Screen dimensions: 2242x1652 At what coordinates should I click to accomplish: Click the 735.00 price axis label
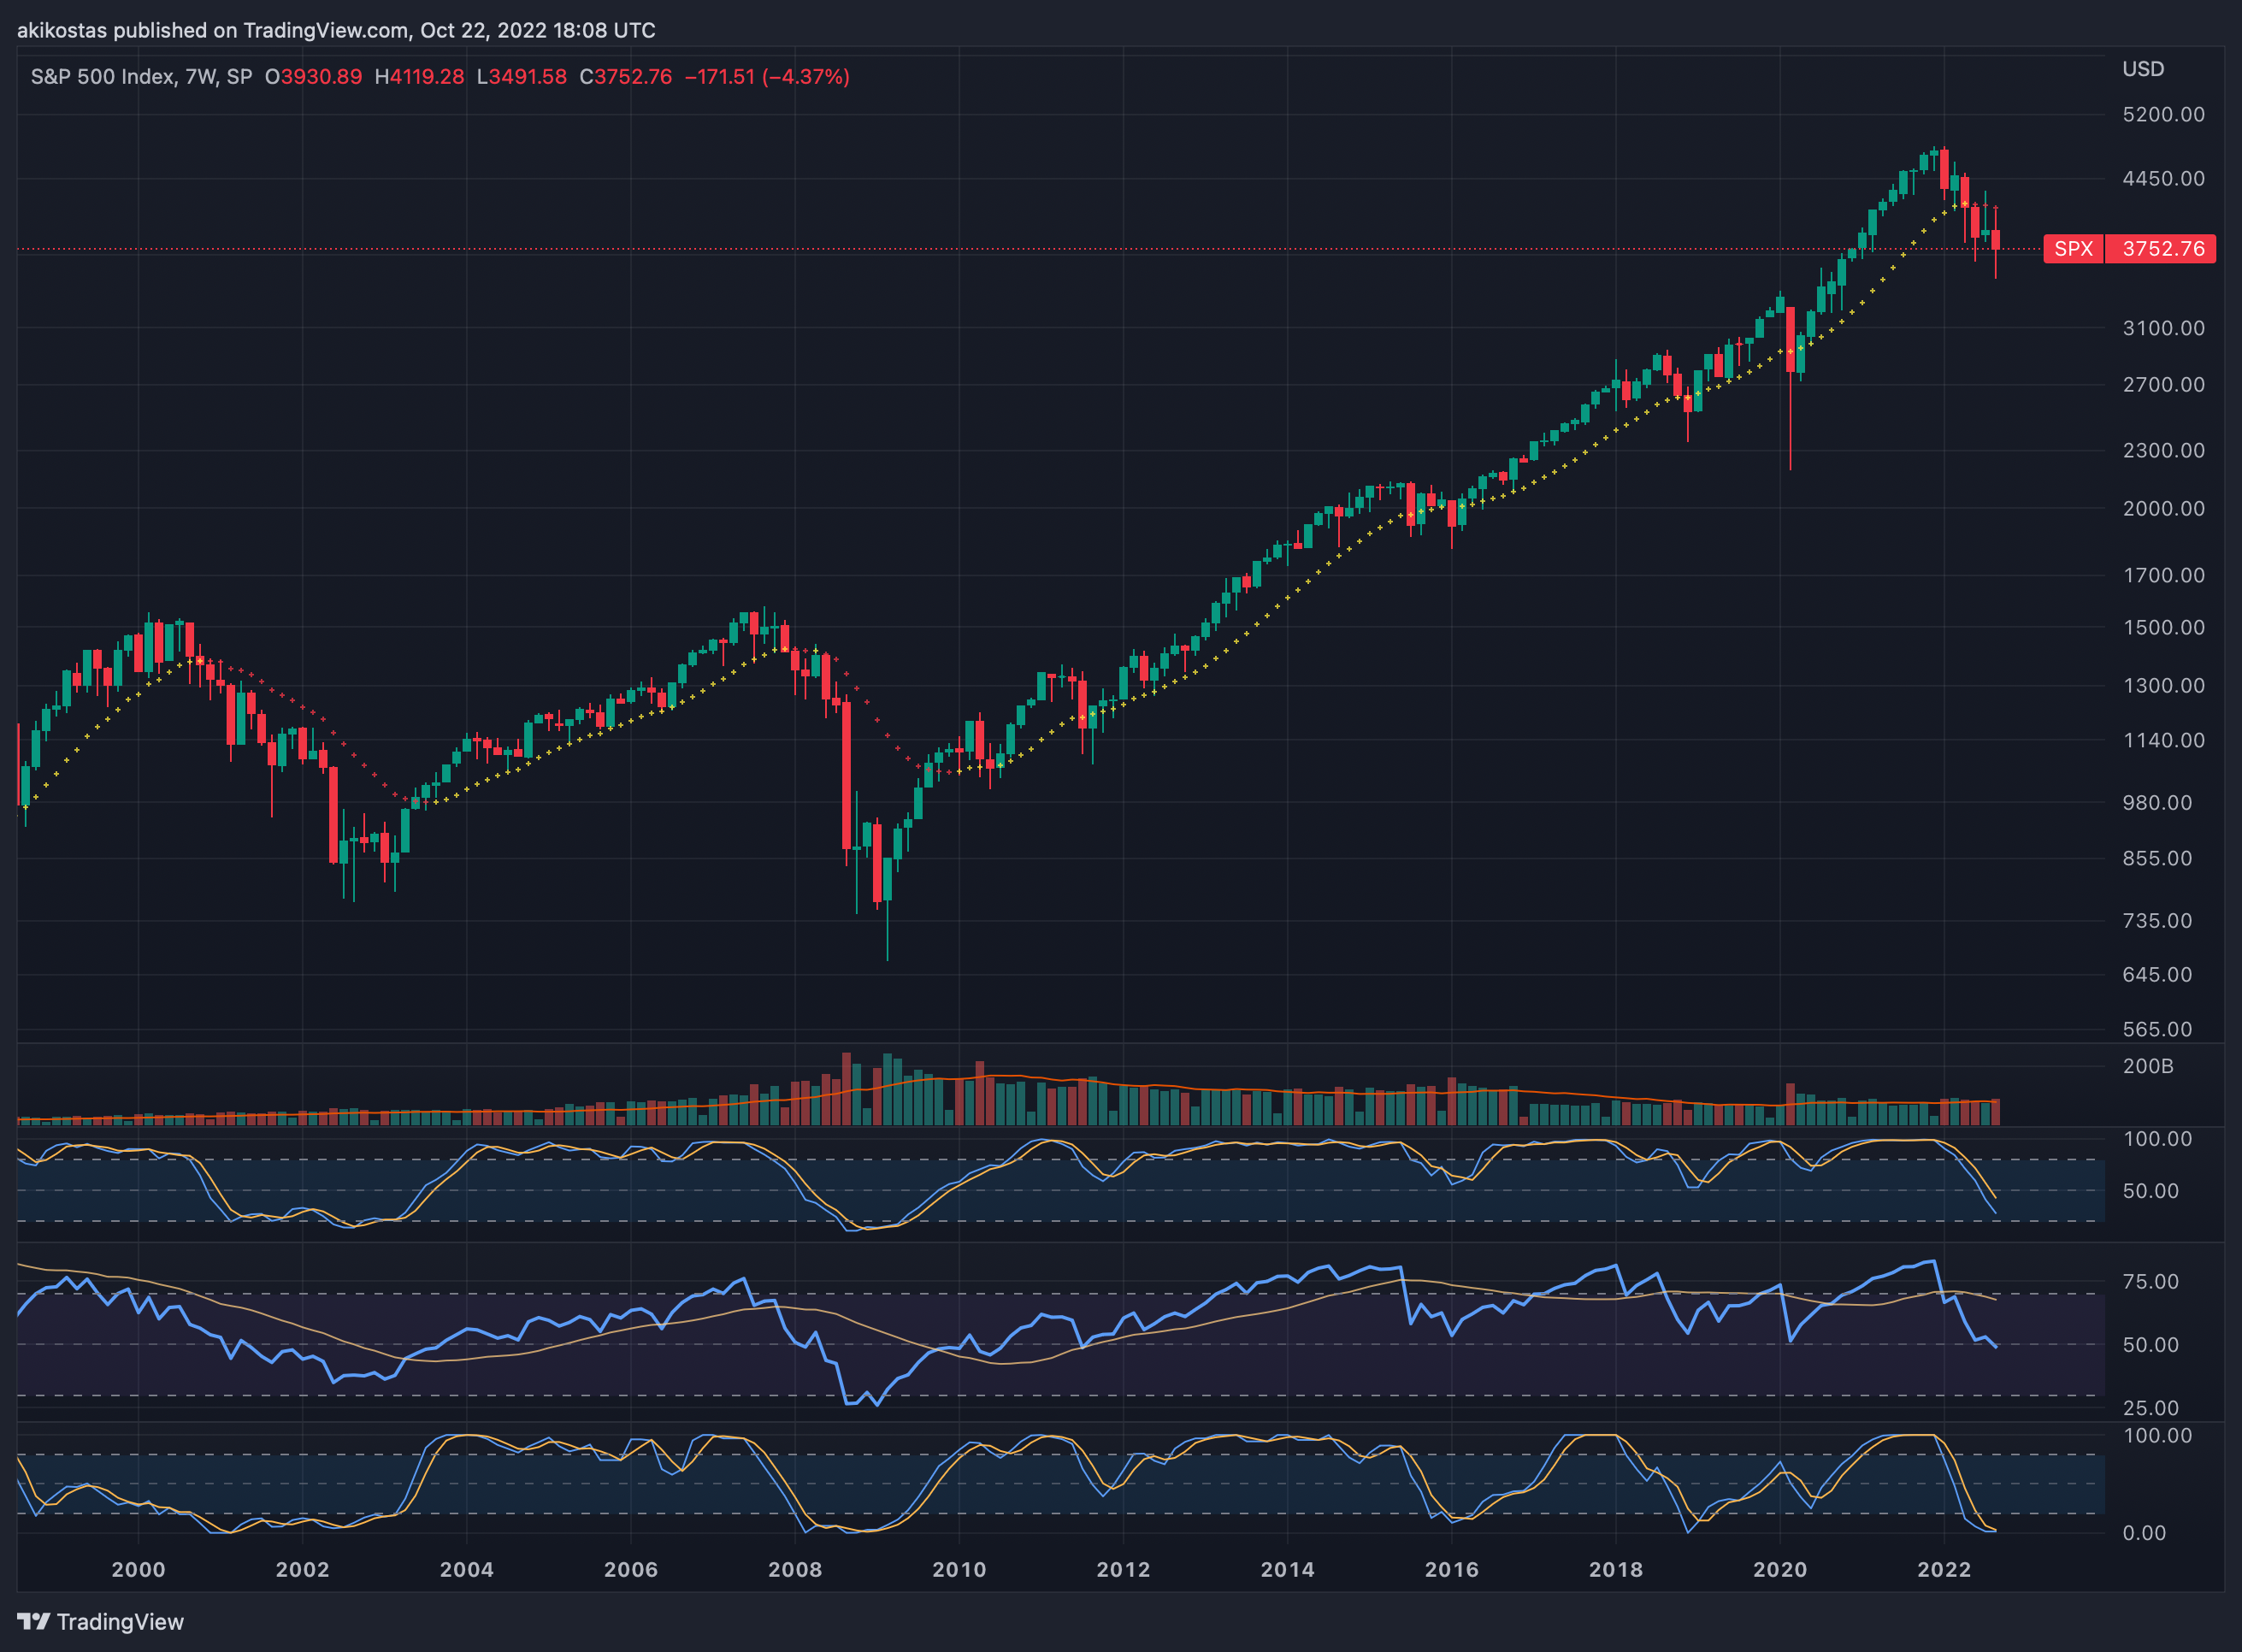pyautogui.click(x=2157, y=921)
